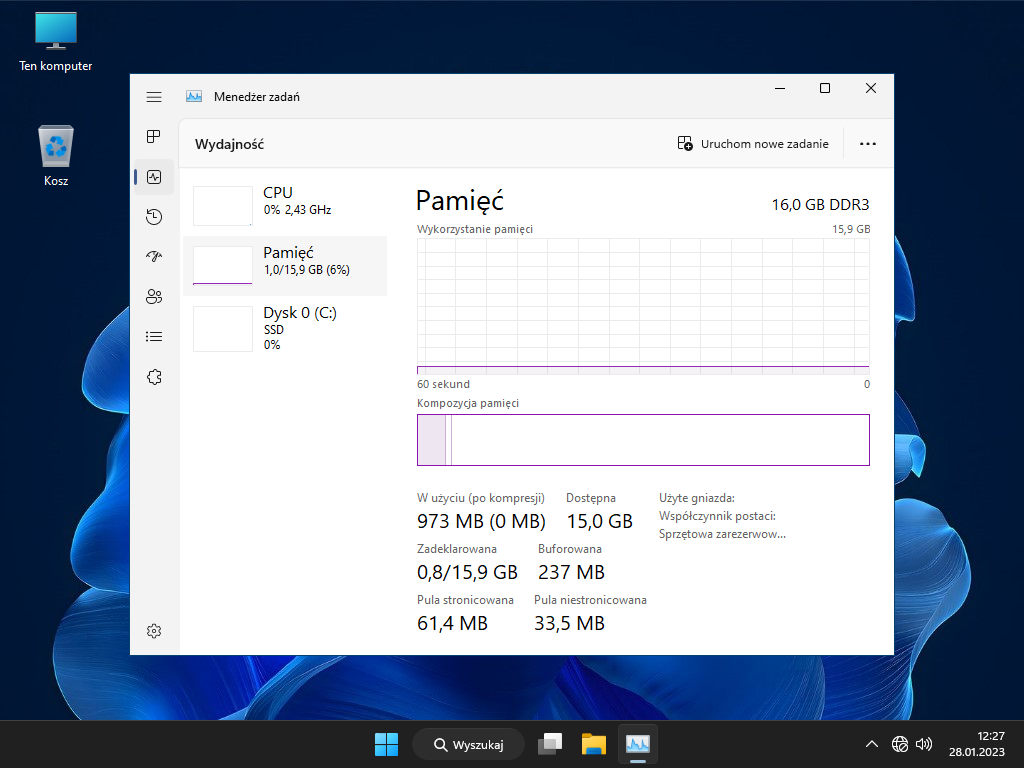The image size is (1024, 768).
Task: Click the 237 MB cached value
Action: [x=571, y=572]
